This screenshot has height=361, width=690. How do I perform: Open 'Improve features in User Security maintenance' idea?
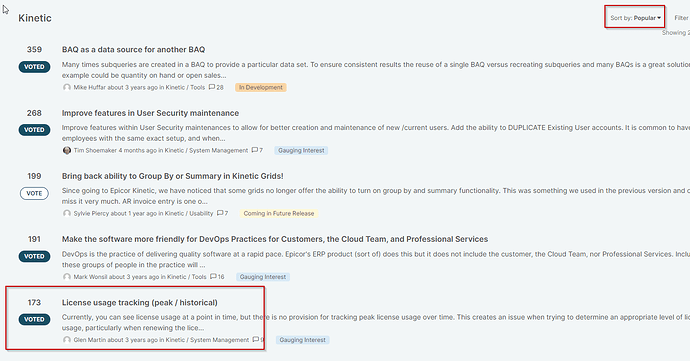click(x=150, y=113)
